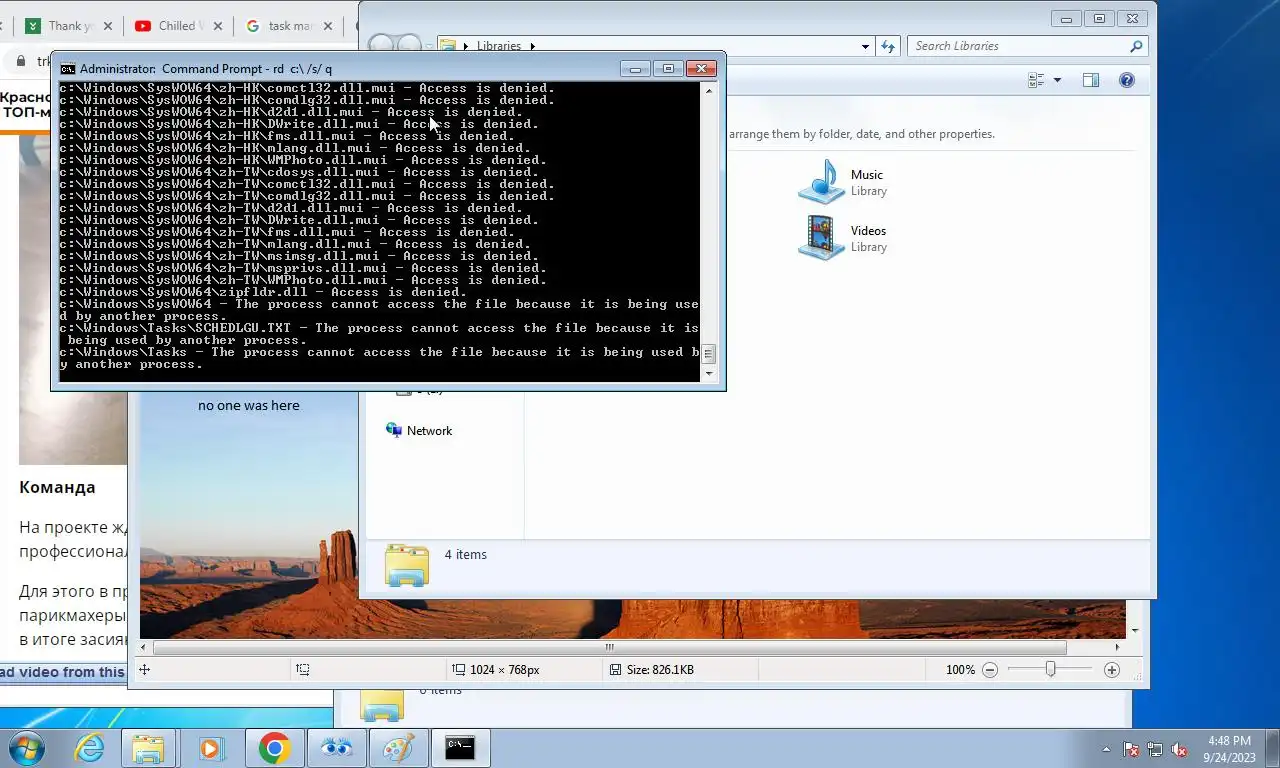This screenshot has width=1280, height=768.
Task: Click Paint horizontal scrollbar thumb
Action: coord(610,647)
